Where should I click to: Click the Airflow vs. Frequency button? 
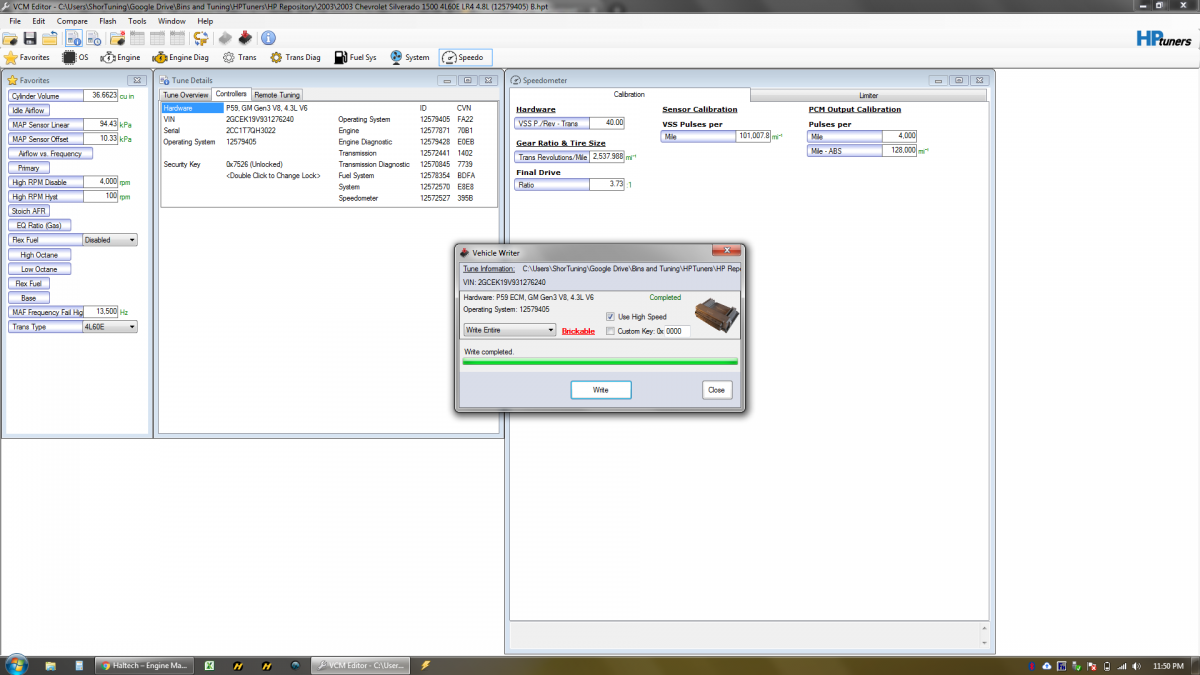click(50, 154)
